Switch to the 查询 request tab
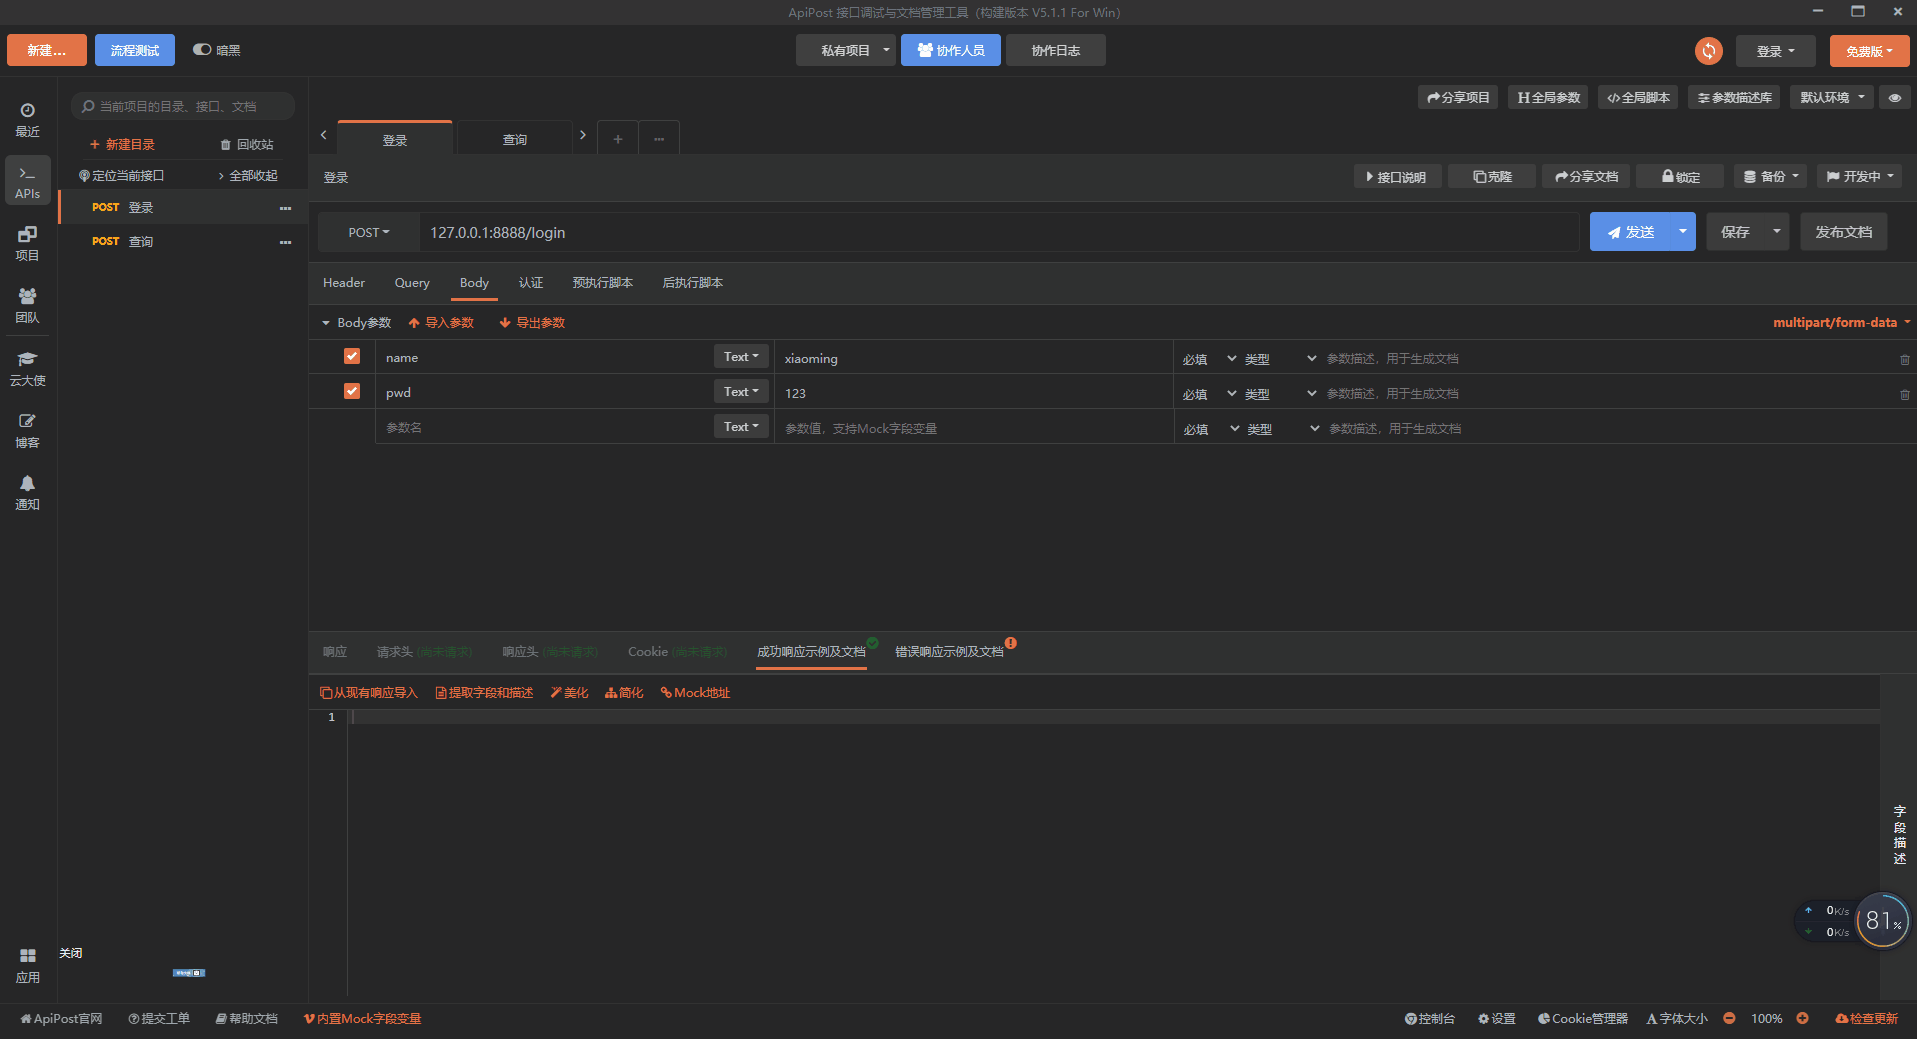 (x=515, y=139)
